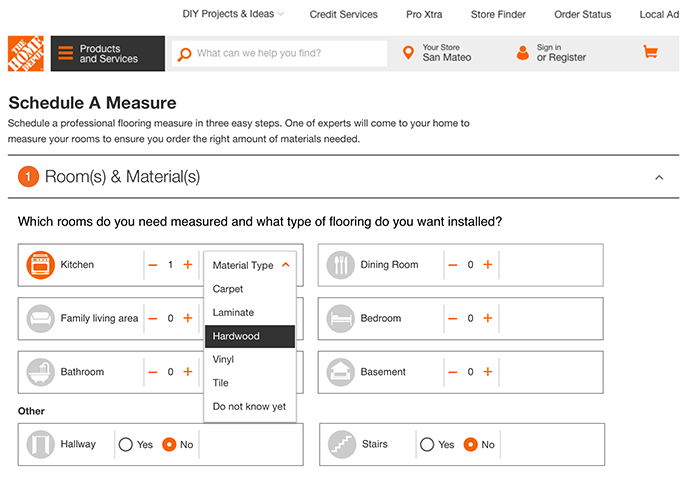This screenshot has height=500, width=700.
Task: Choose Do not know yet option
Action: [250, 407]
